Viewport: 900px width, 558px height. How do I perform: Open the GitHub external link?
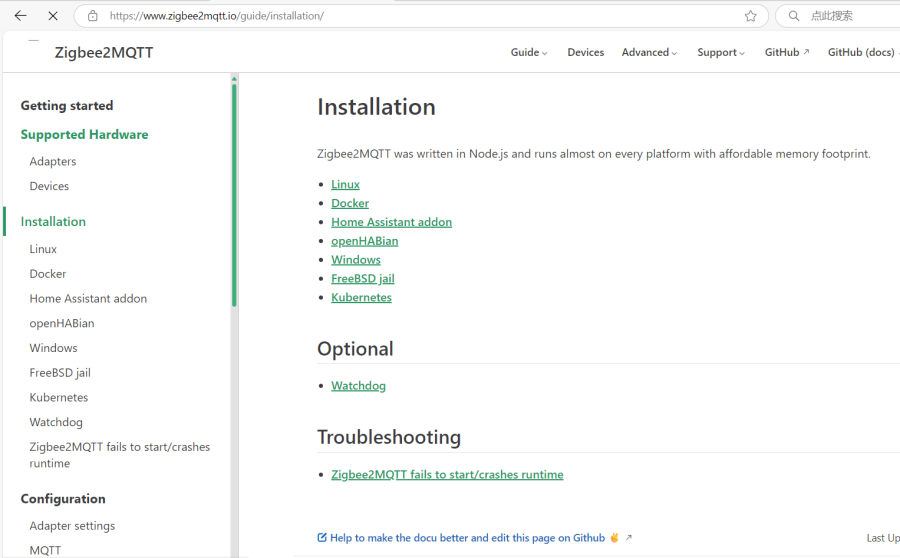pyautogui.click(x=787, y=52)
